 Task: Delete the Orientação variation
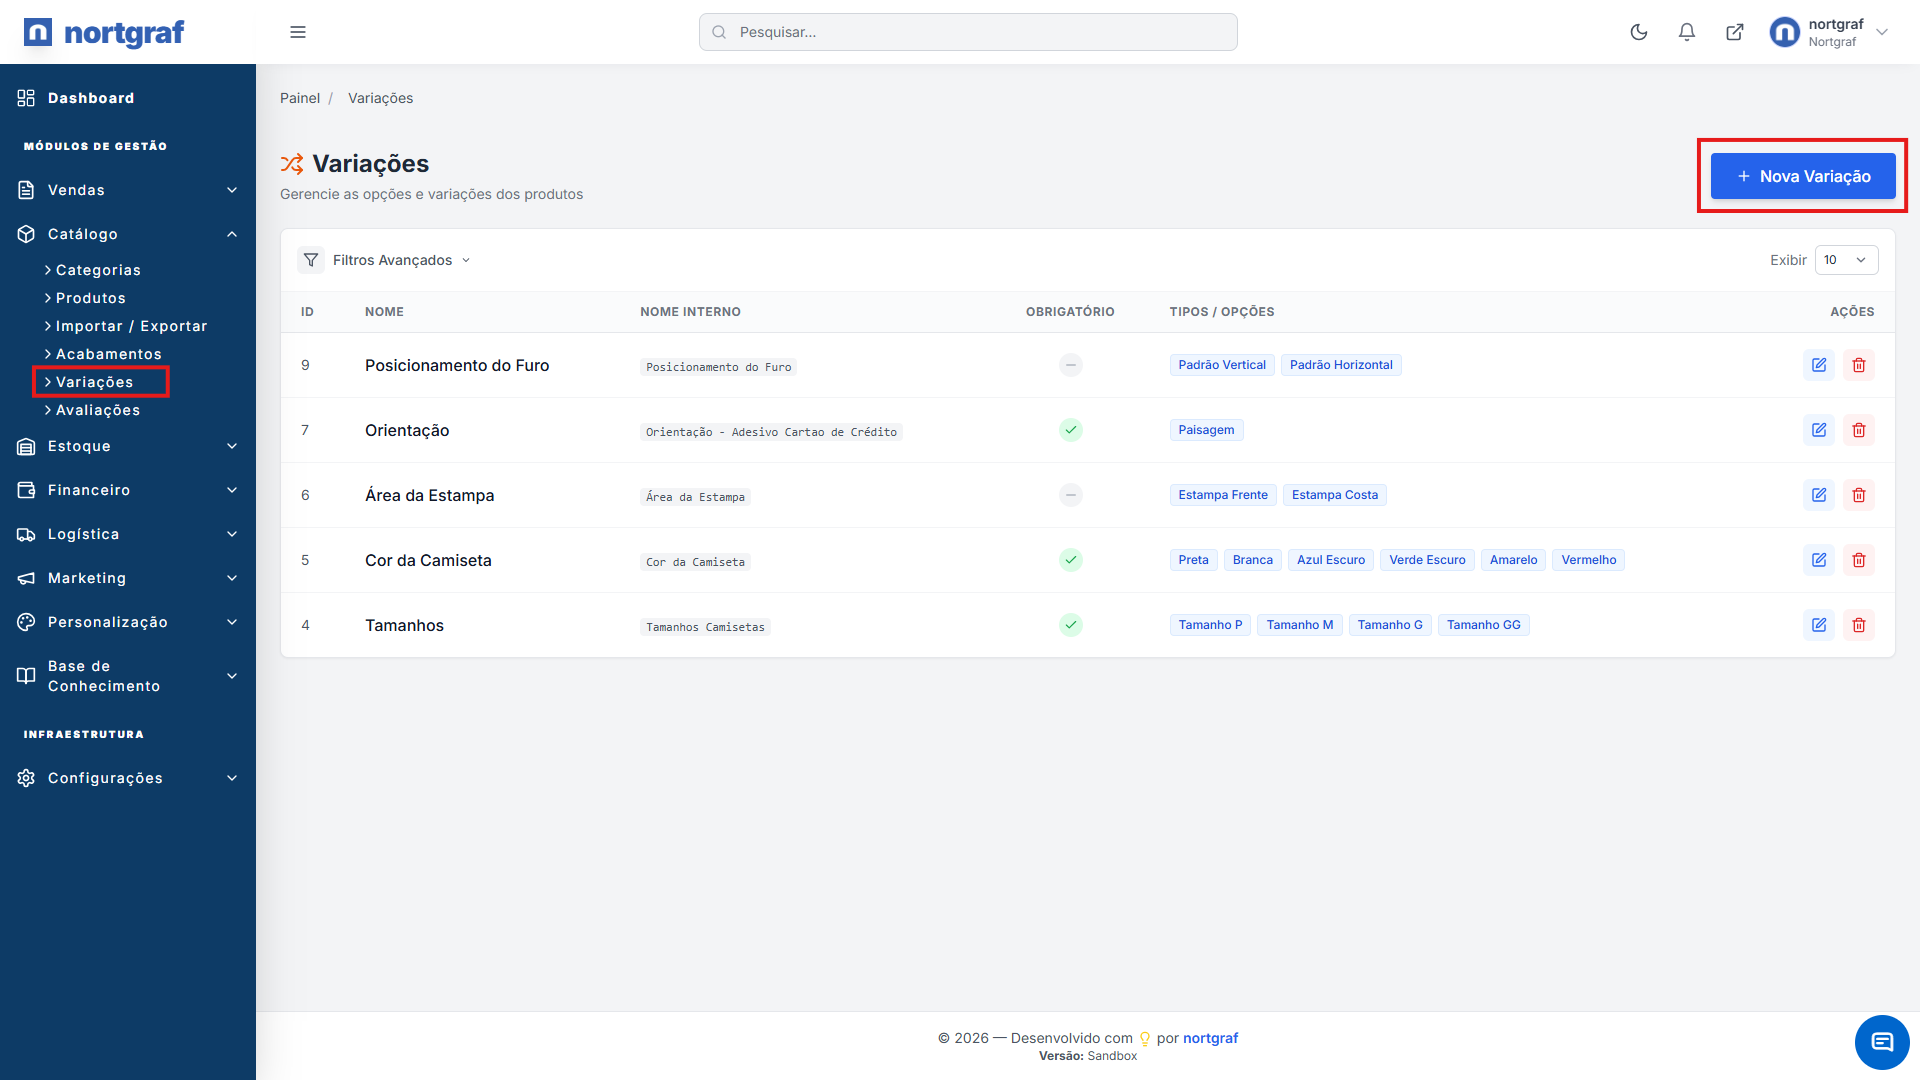[x=1858, y=430]
